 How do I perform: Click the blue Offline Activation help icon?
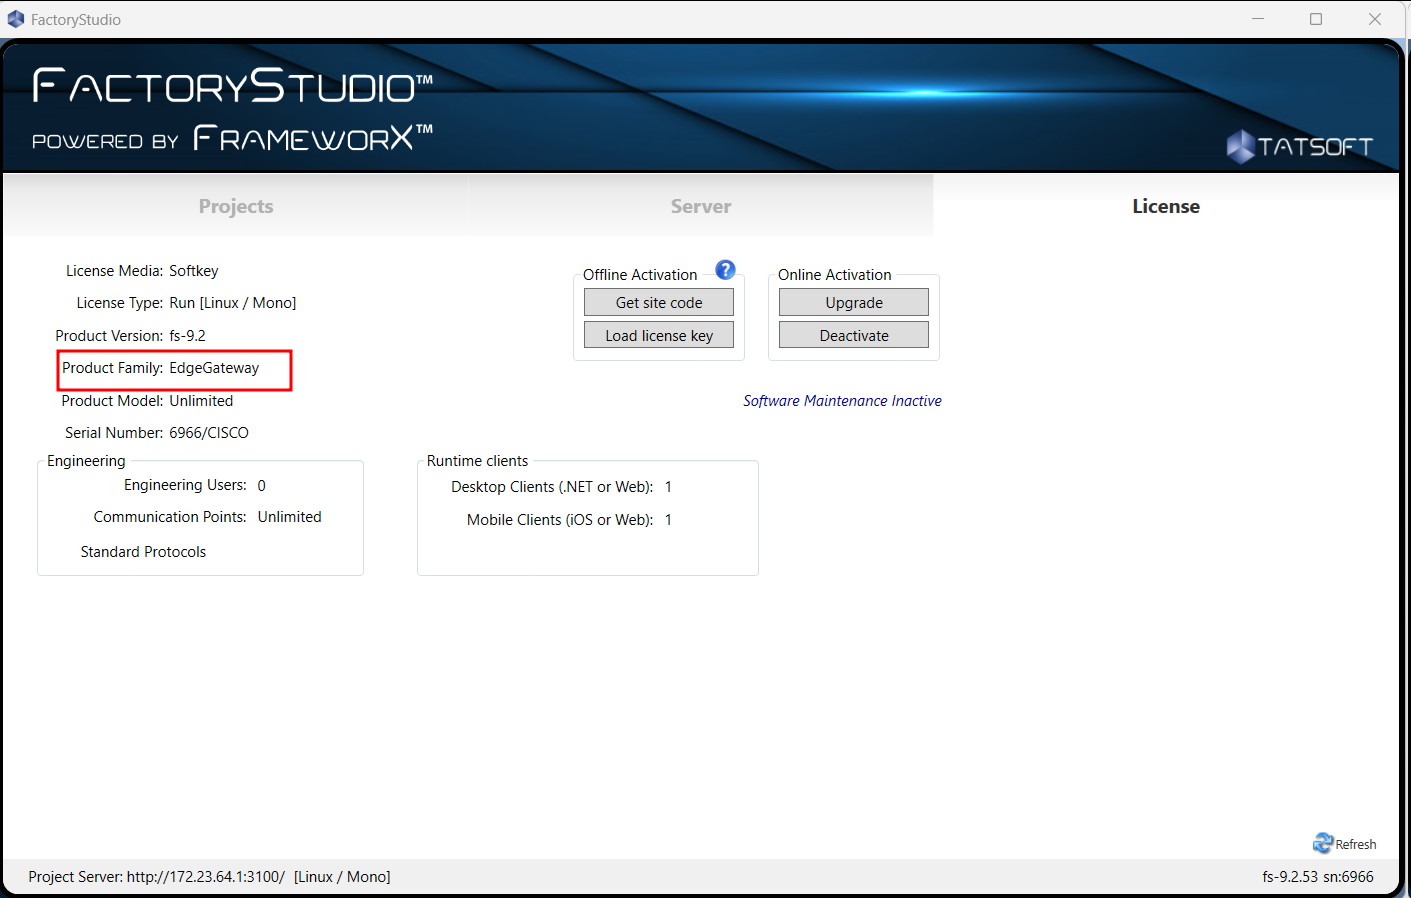(x=725, y=270)
